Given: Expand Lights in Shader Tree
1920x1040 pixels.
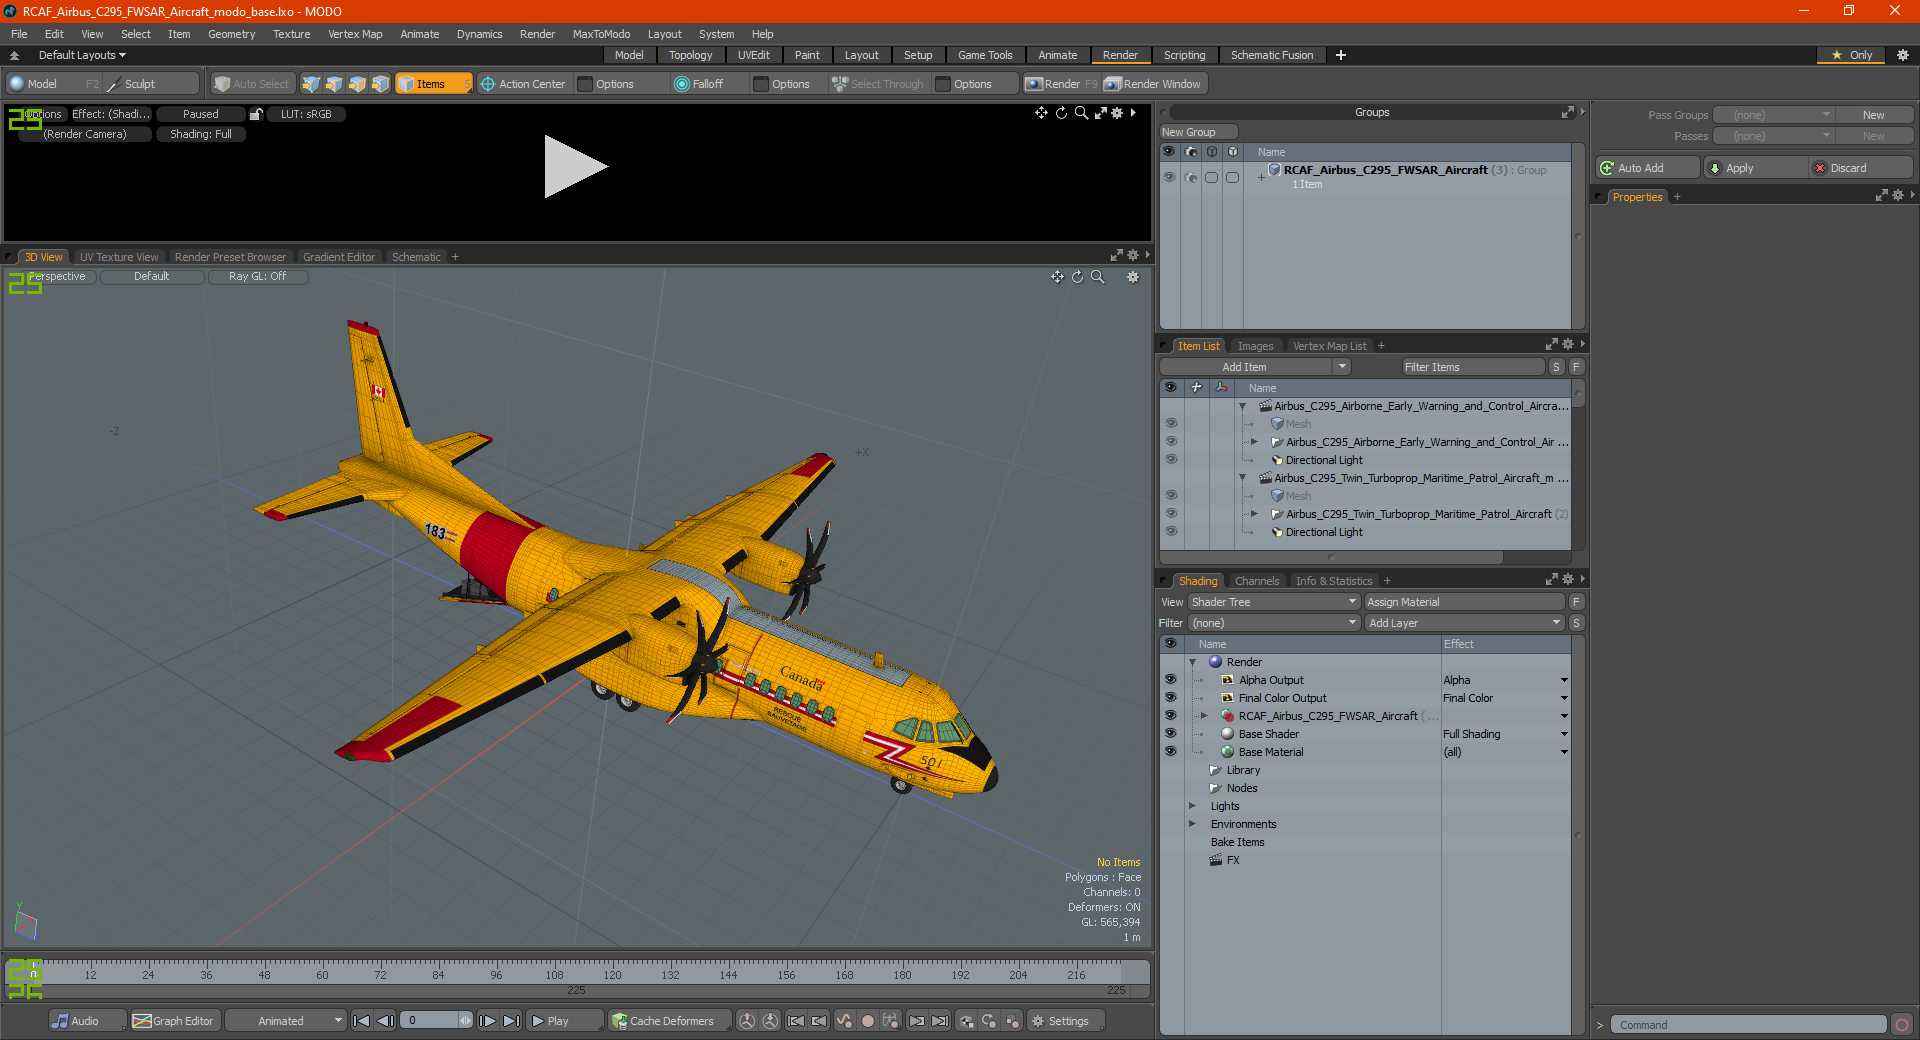Looking at the screenshot, I should pyautogui.click(x=1192, y=806).
